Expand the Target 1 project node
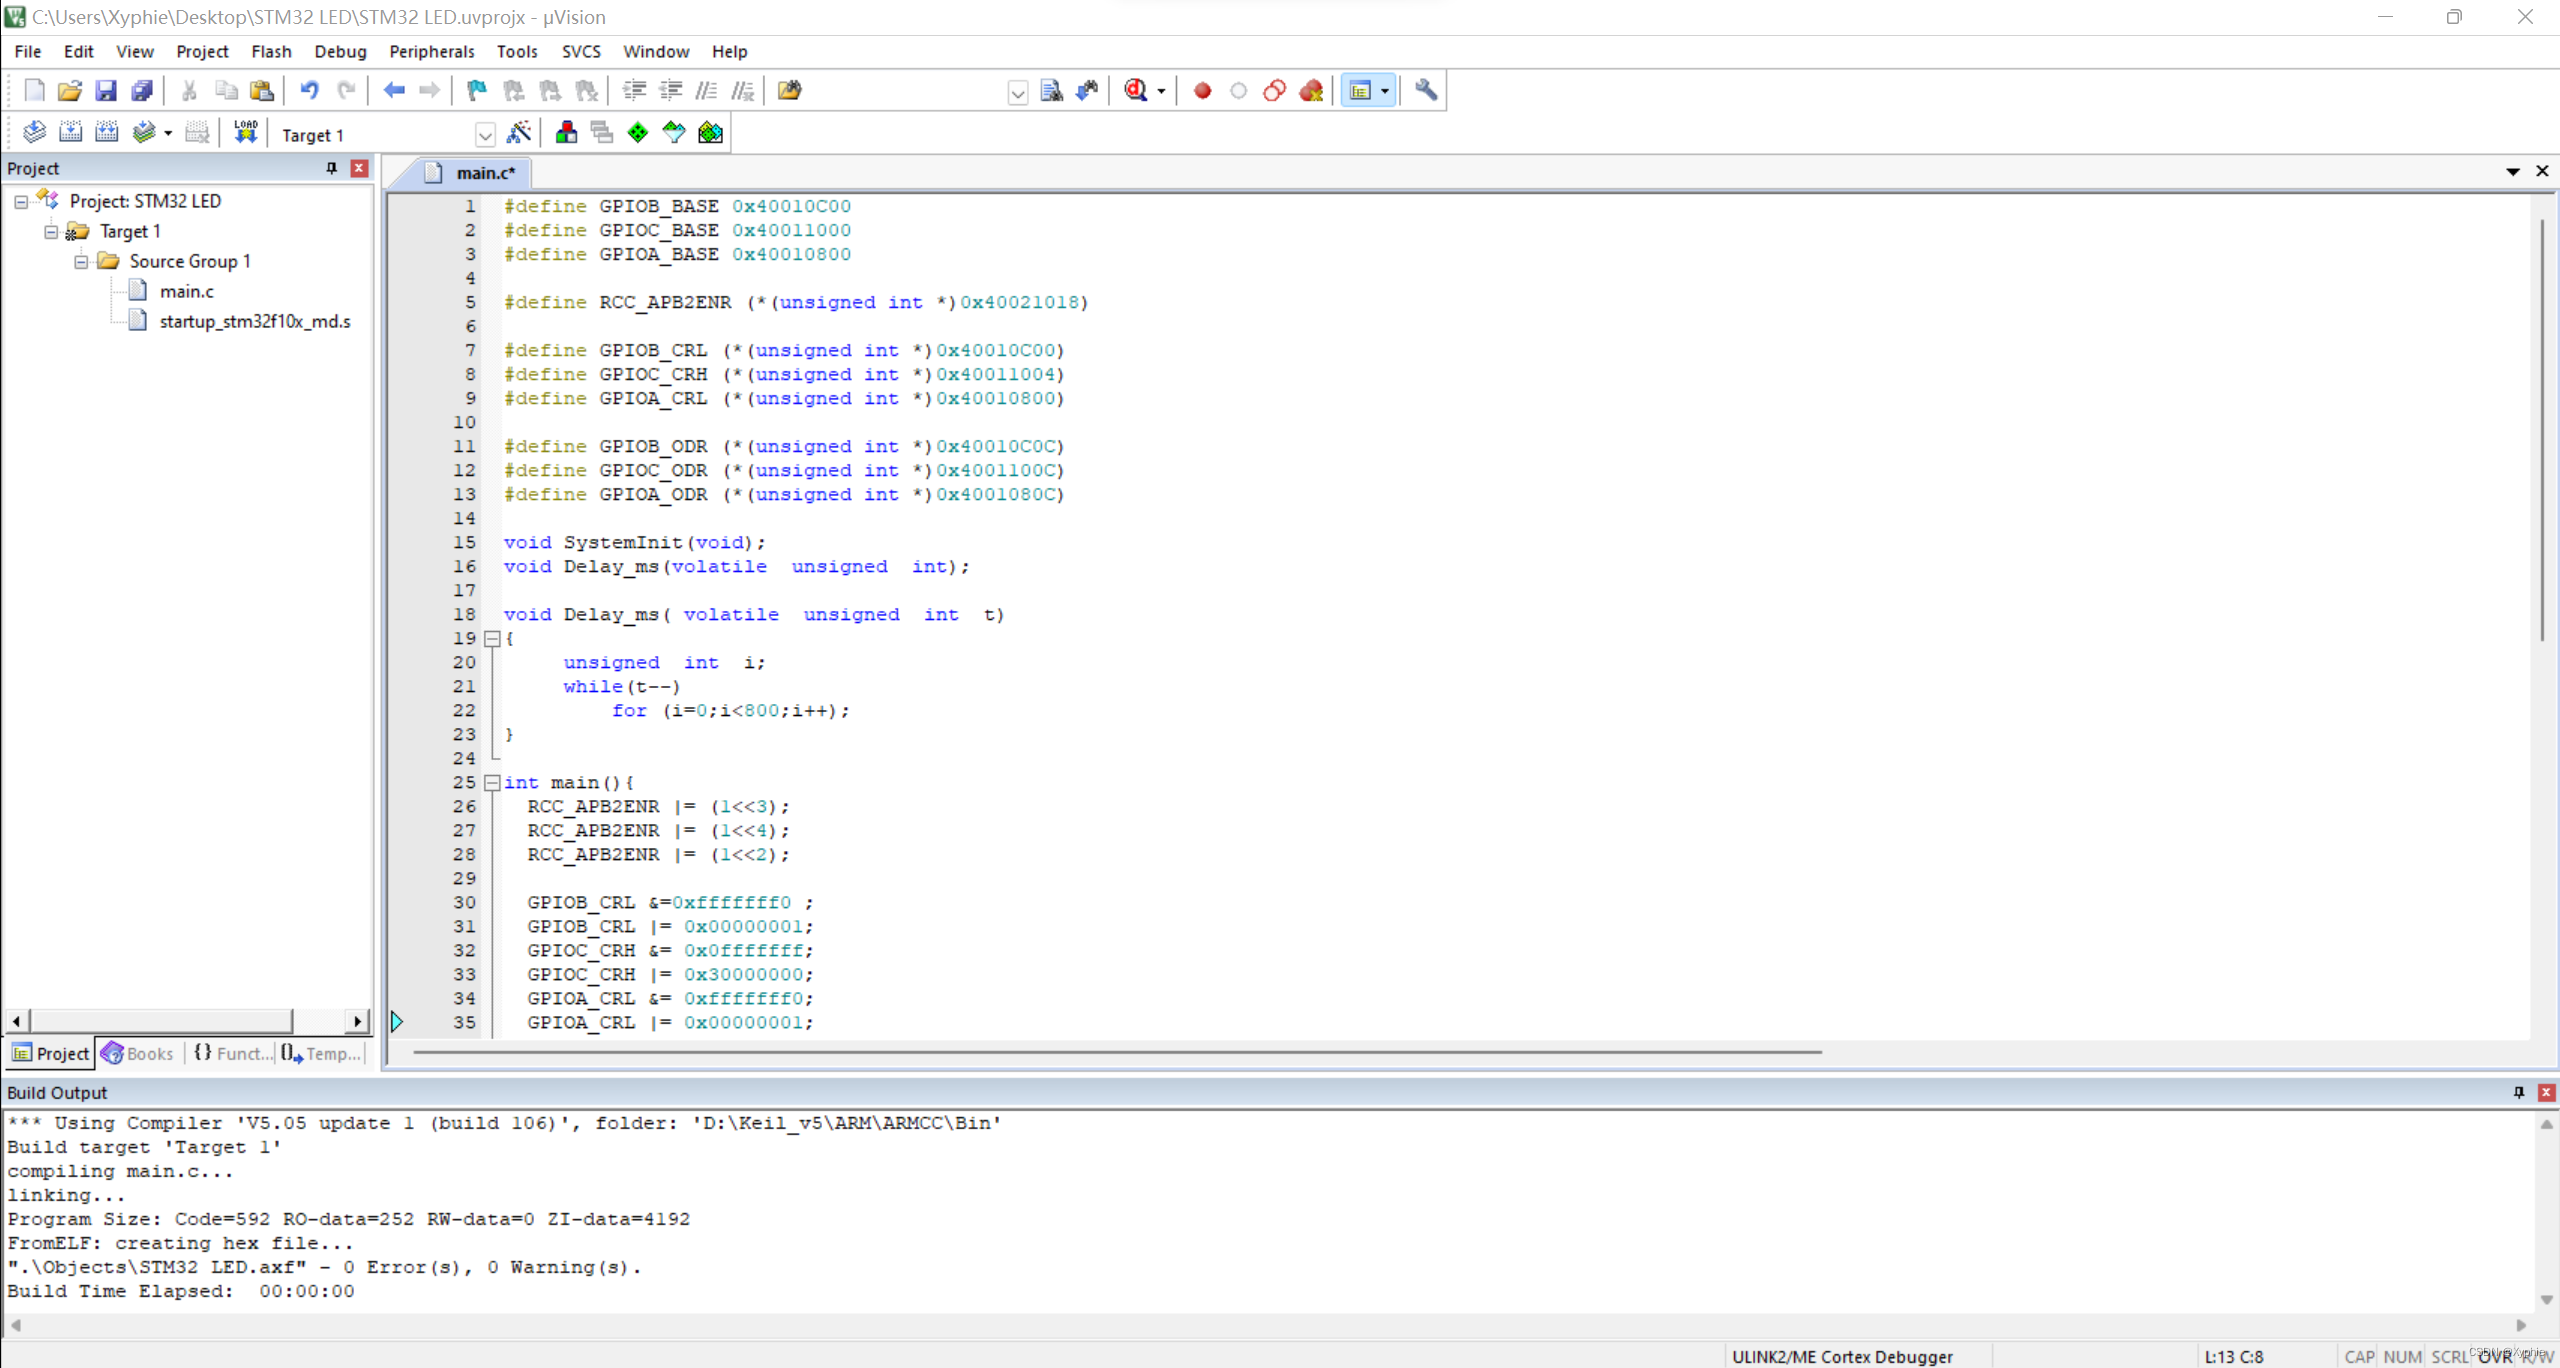The image size is (2560, 1368). 51,230
